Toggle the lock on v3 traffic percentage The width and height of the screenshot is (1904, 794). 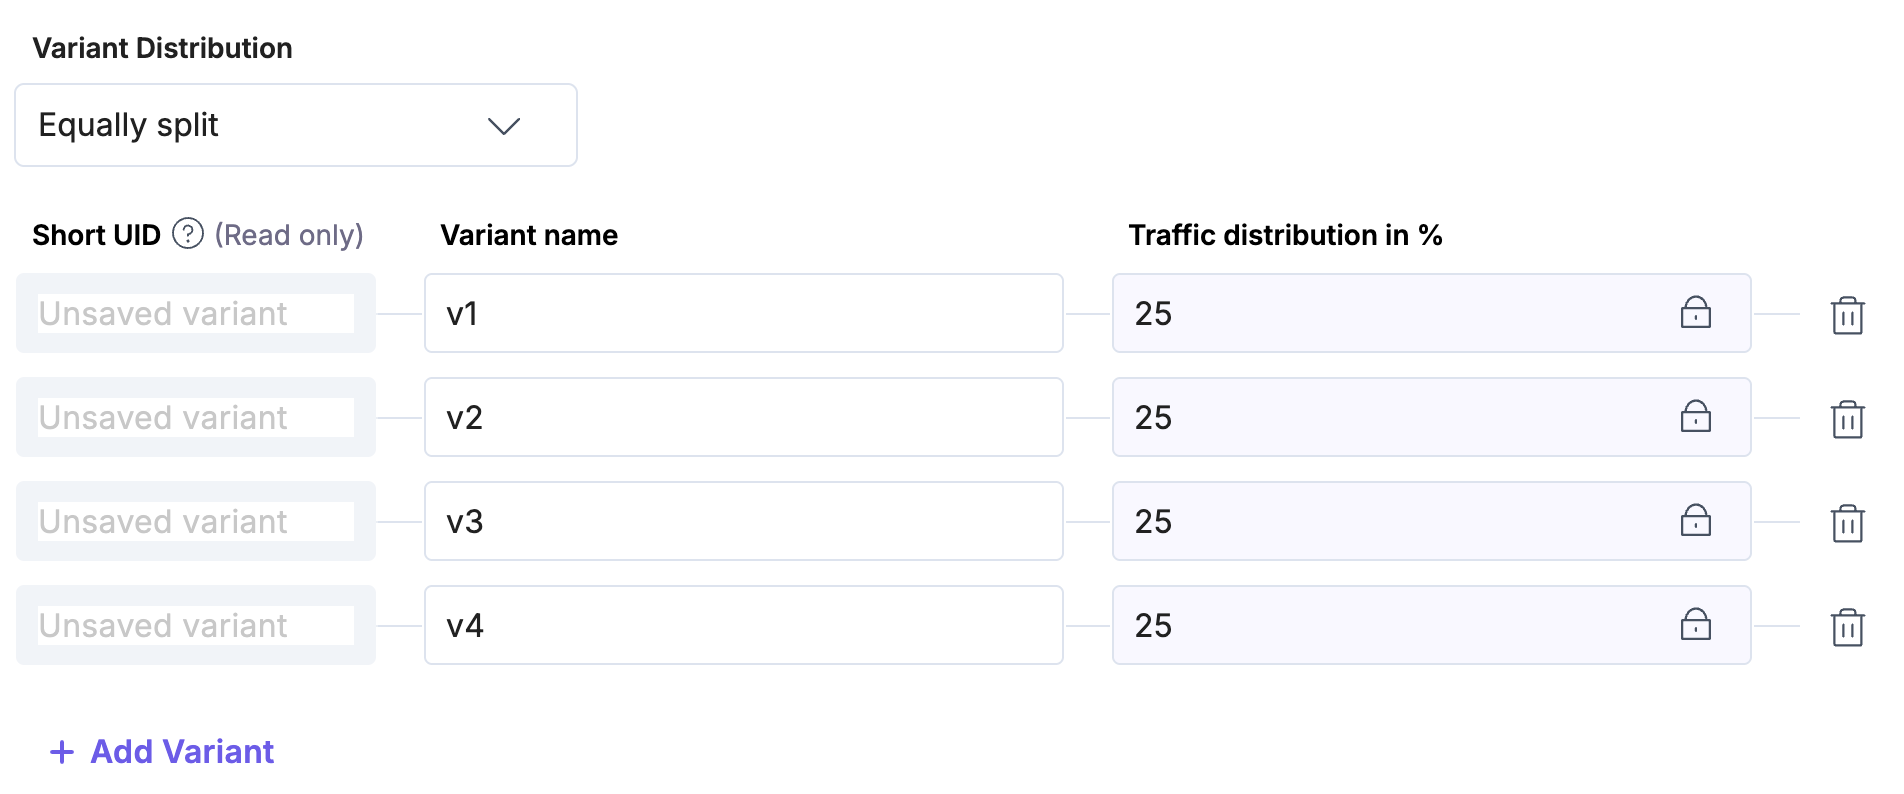tap(1695, 521)
